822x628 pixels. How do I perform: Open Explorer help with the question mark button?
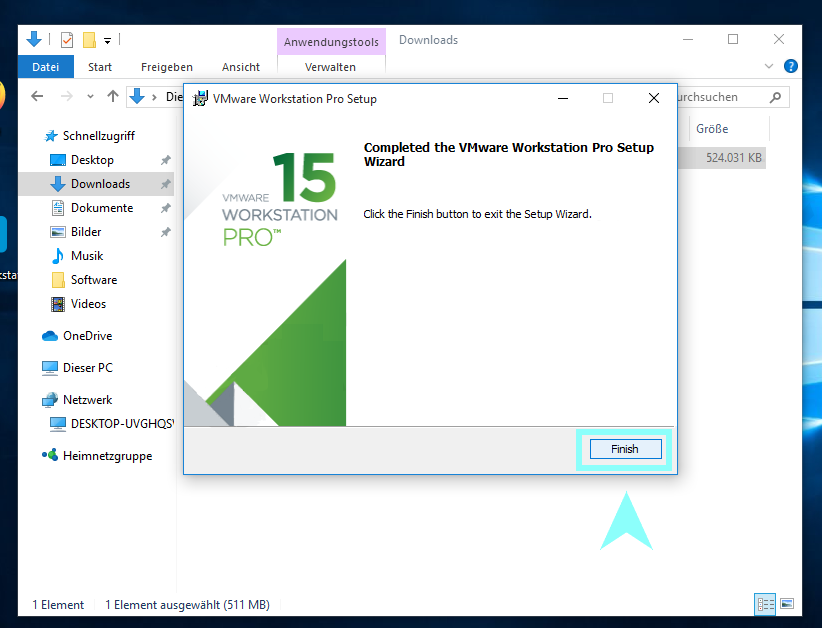pos(791,66)
